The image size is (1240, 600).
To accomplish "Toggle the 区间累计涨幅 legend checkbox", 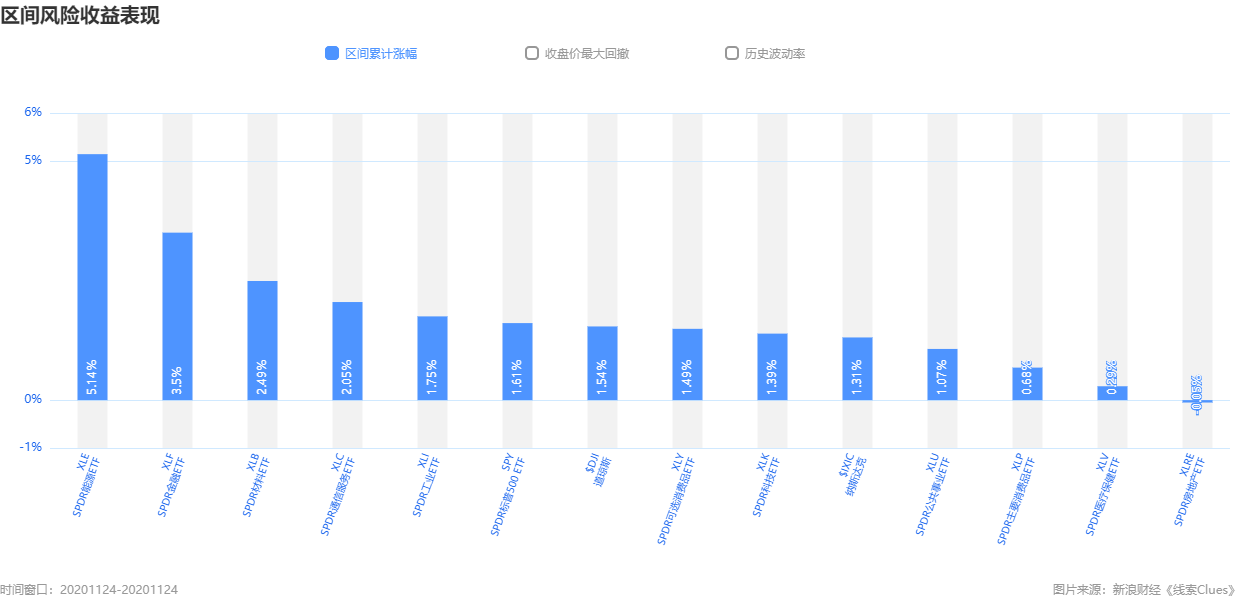I will point(332,53).
